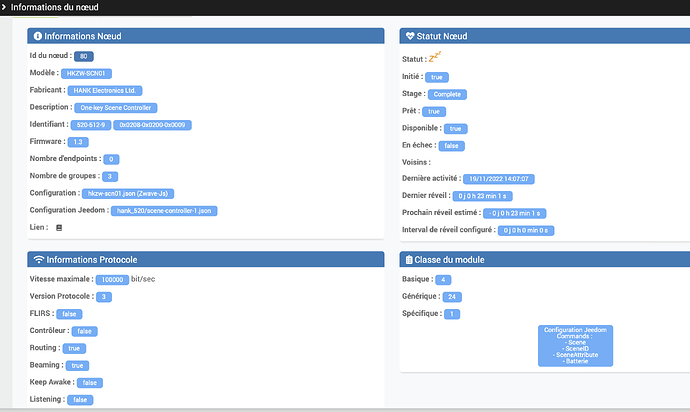The height and width of the screenshot is (412, 690).
Task: Click identifier badge 520-512-9
Action: tap(91, 125)
